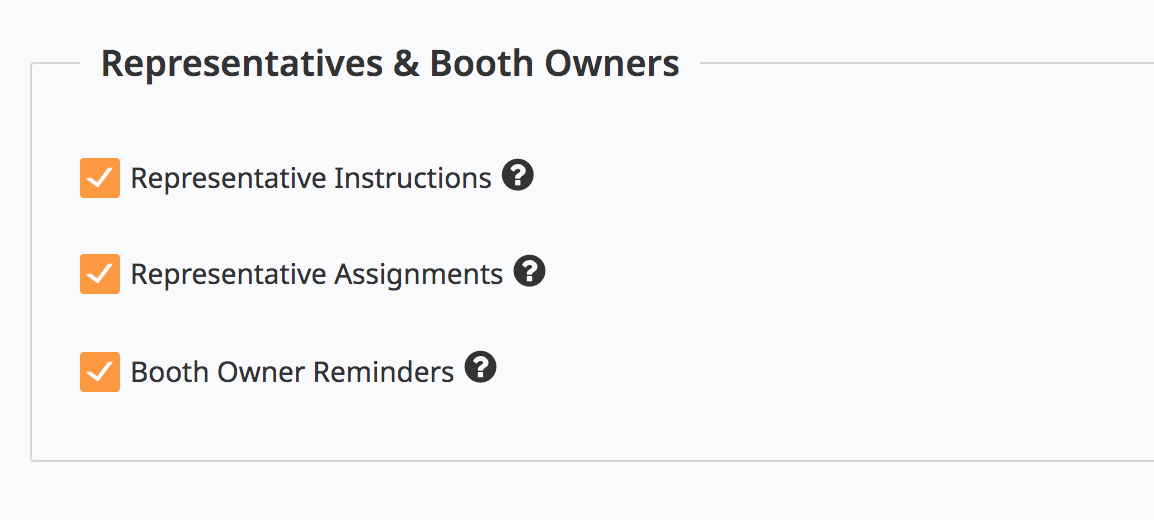Uncheck the Booth Owner Reminders checkbox
Screen dimensions: 1154x520
[x=100, y=371]
